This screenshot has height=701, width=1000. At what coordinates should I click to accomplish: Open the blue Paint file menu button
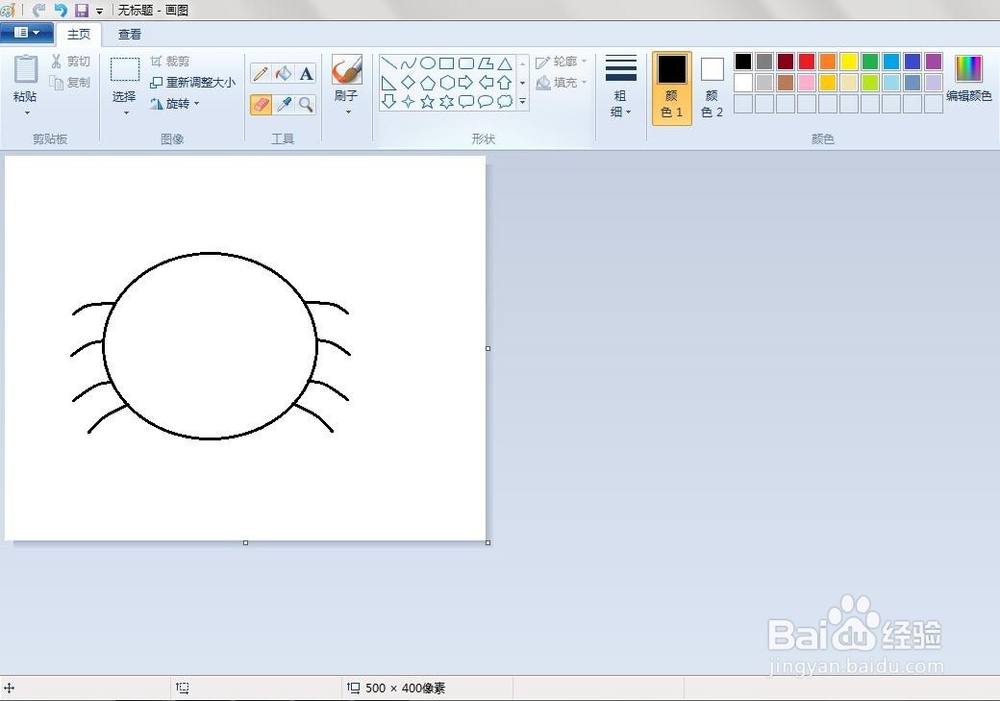26,33
